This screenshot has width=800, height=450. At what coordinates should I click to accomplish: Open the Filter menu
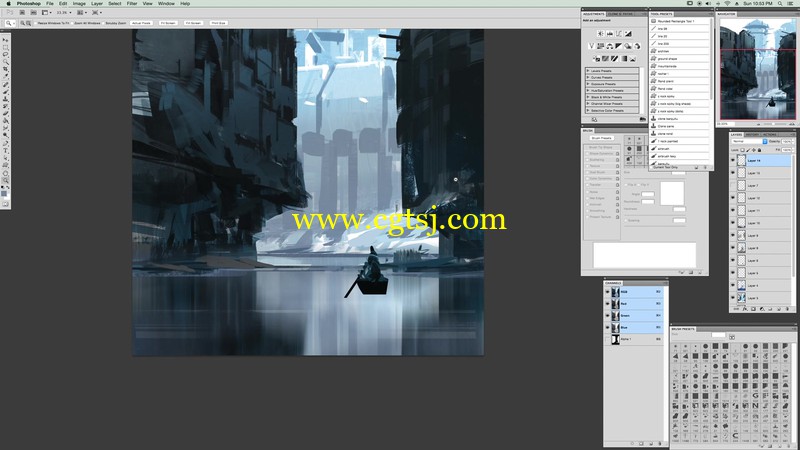pyautogui.click(x=132, y=4)
